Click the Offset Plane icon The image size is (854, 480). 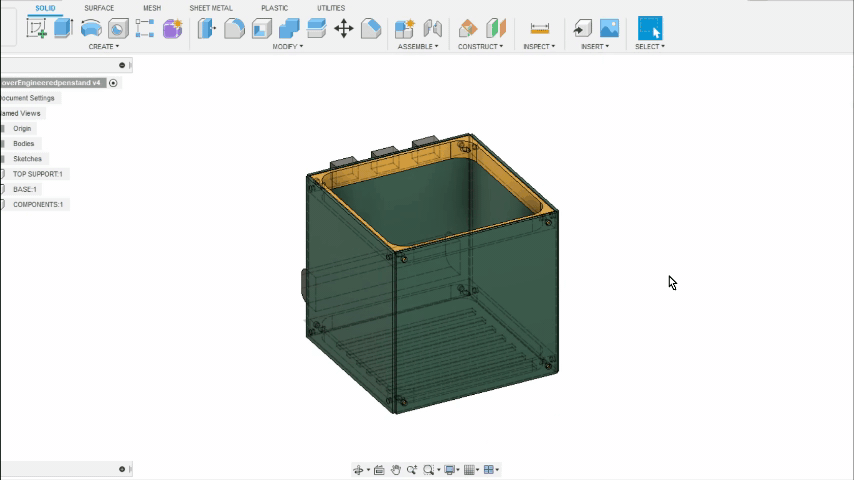467,28
